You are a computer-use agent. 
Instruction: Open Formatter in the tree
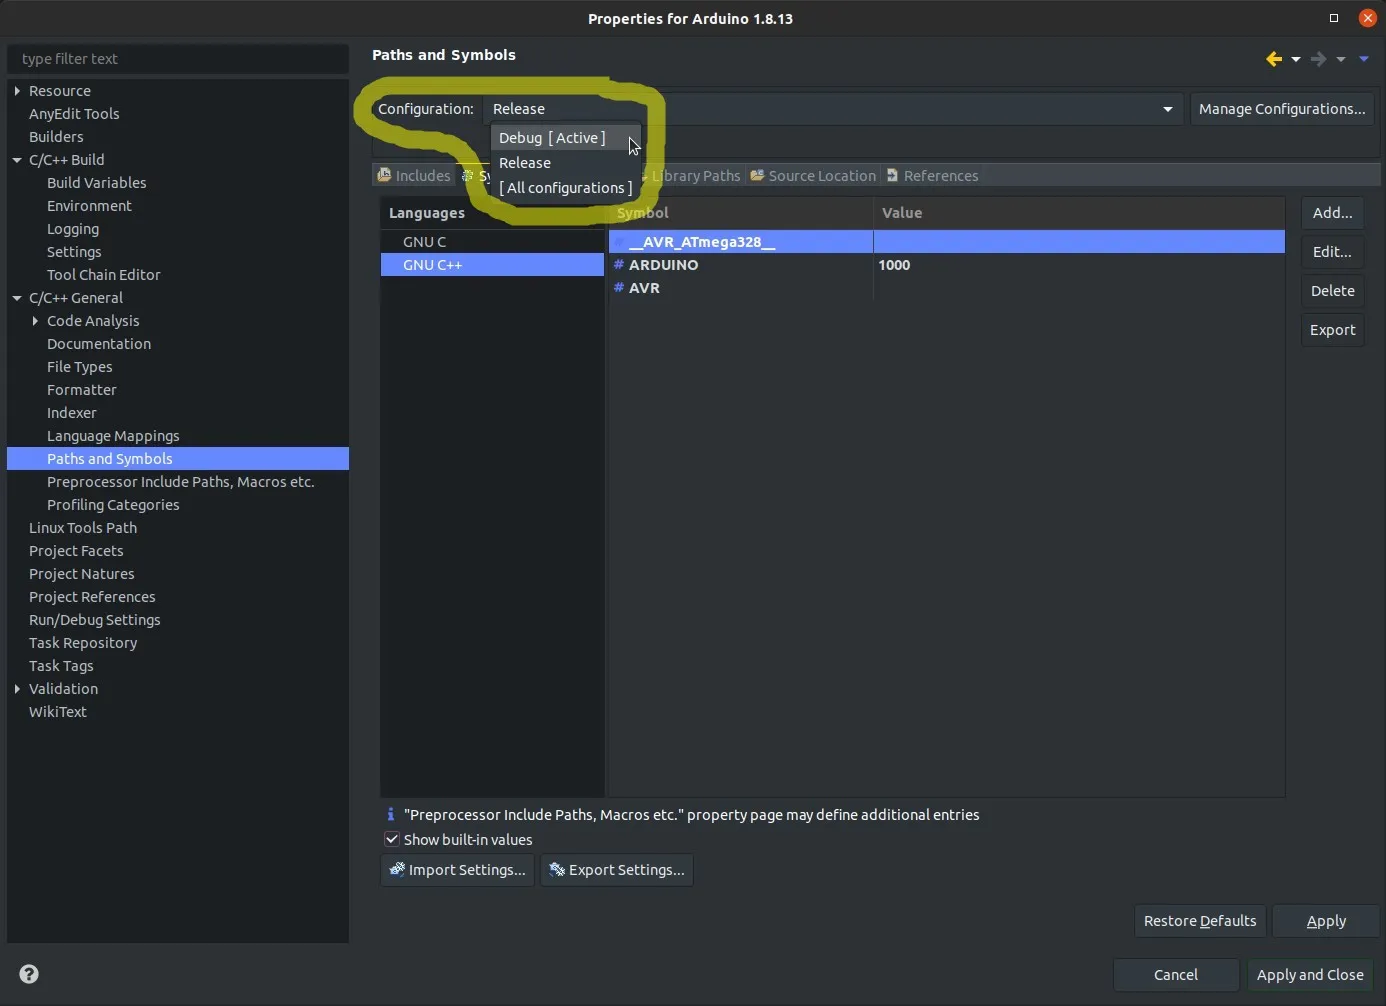[x=81, y=390]
